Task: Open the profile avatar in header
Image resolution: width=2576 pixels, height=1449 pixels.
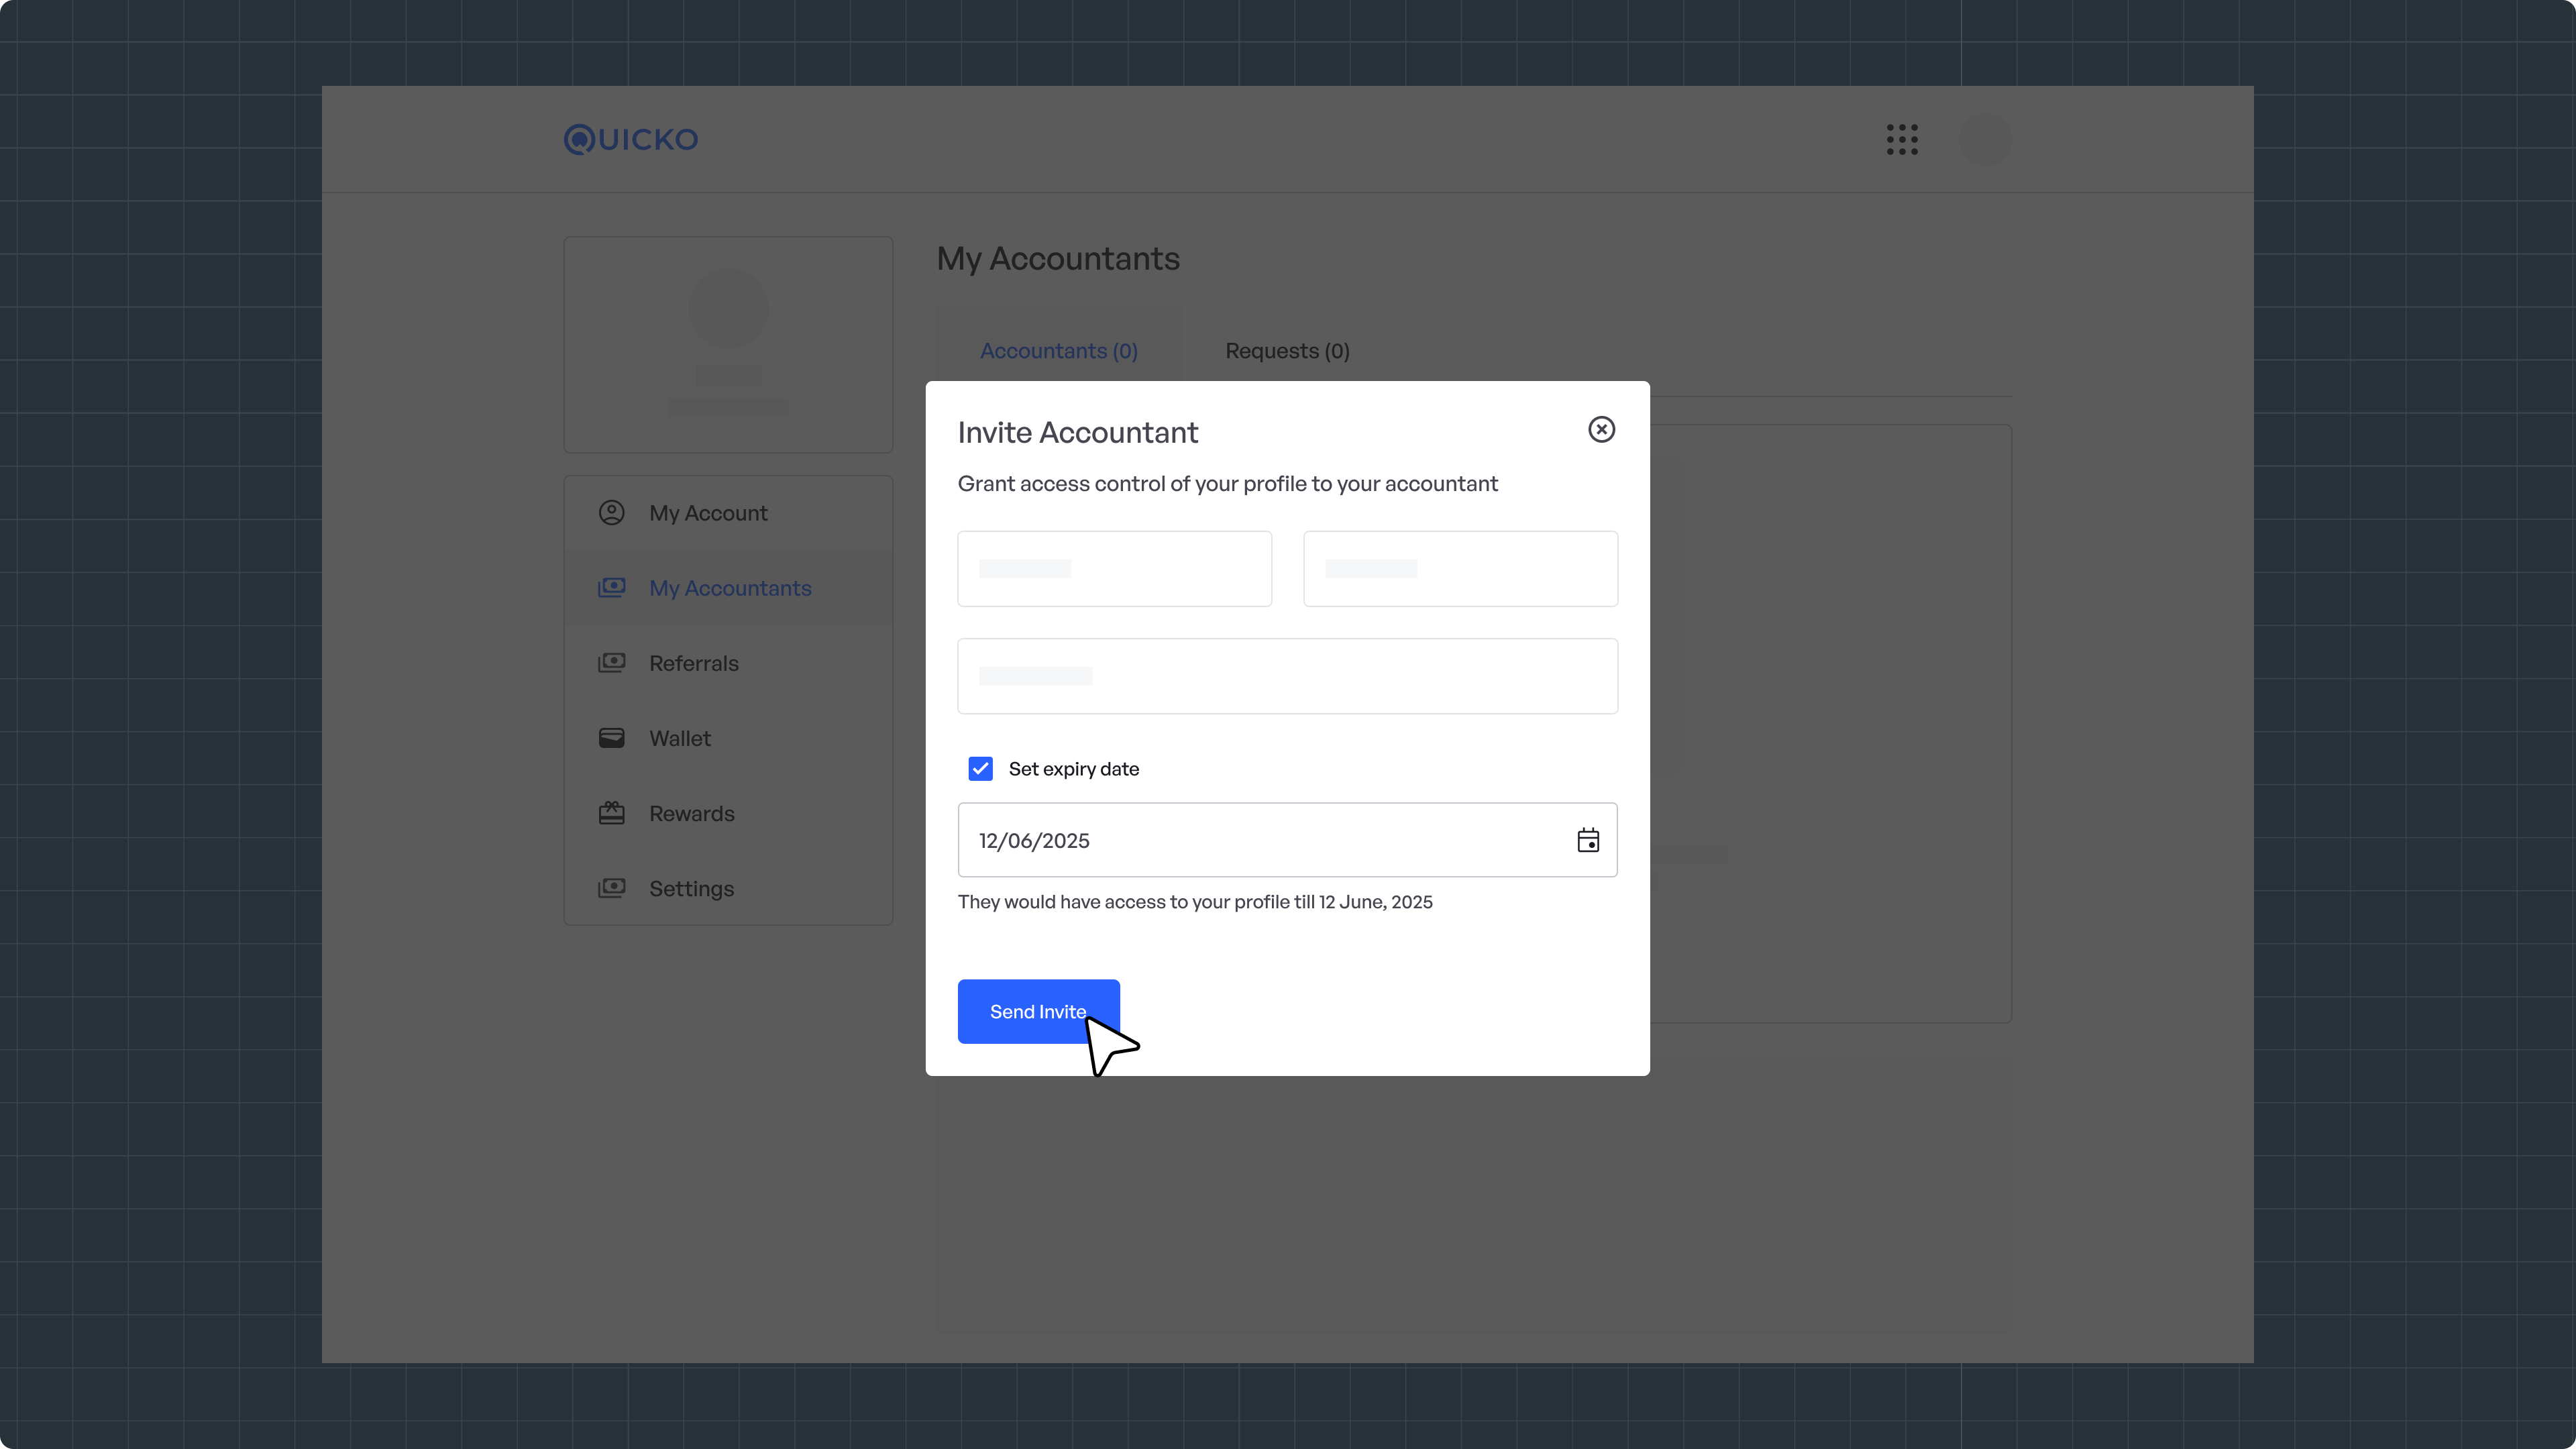Action: coord(1985,139)
